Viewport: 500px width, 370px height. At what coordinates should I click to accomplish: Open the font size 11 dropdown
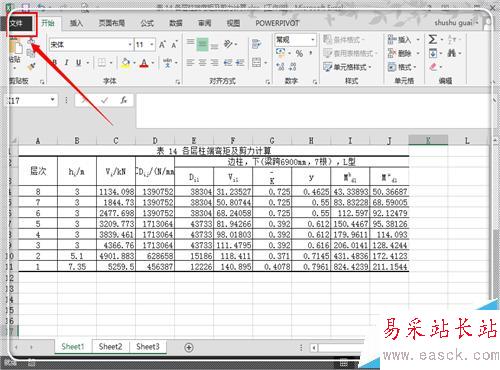[151, 44]
